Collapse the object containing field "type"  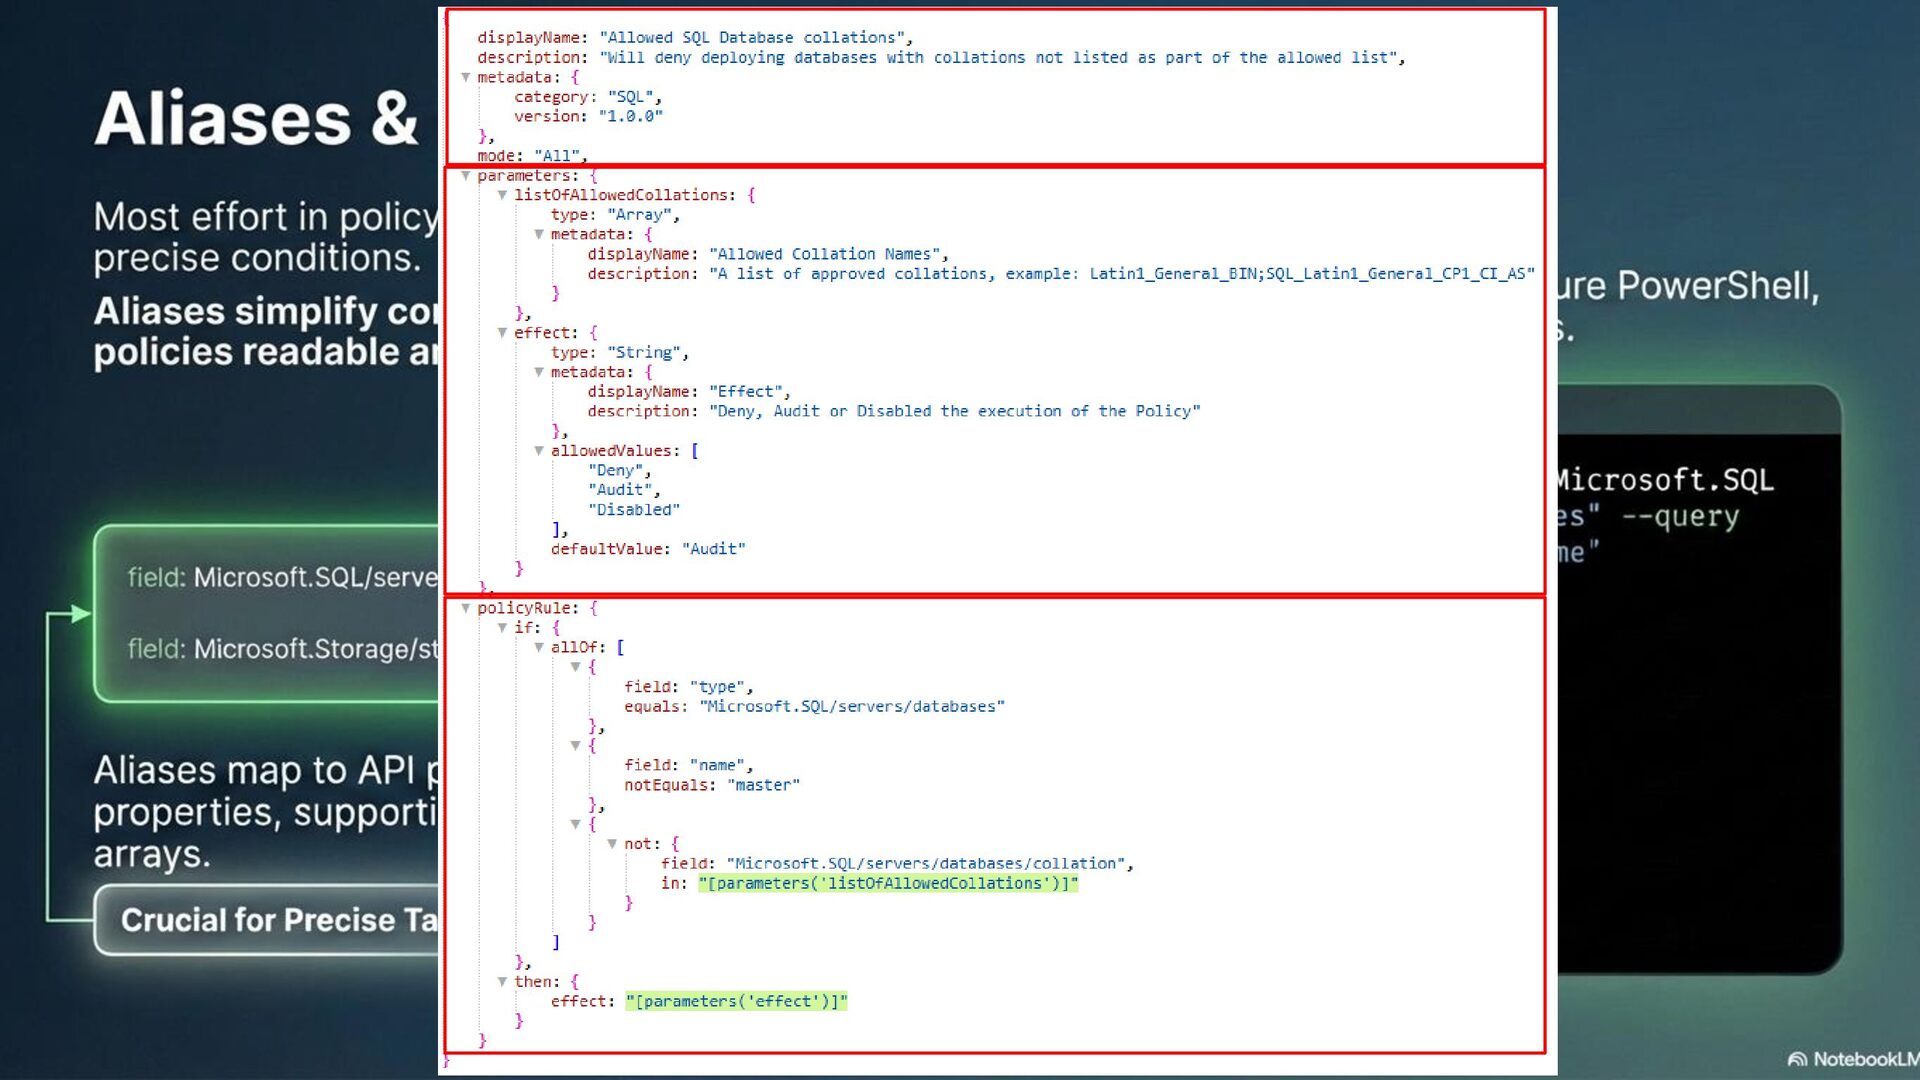[x=576, y=667]
